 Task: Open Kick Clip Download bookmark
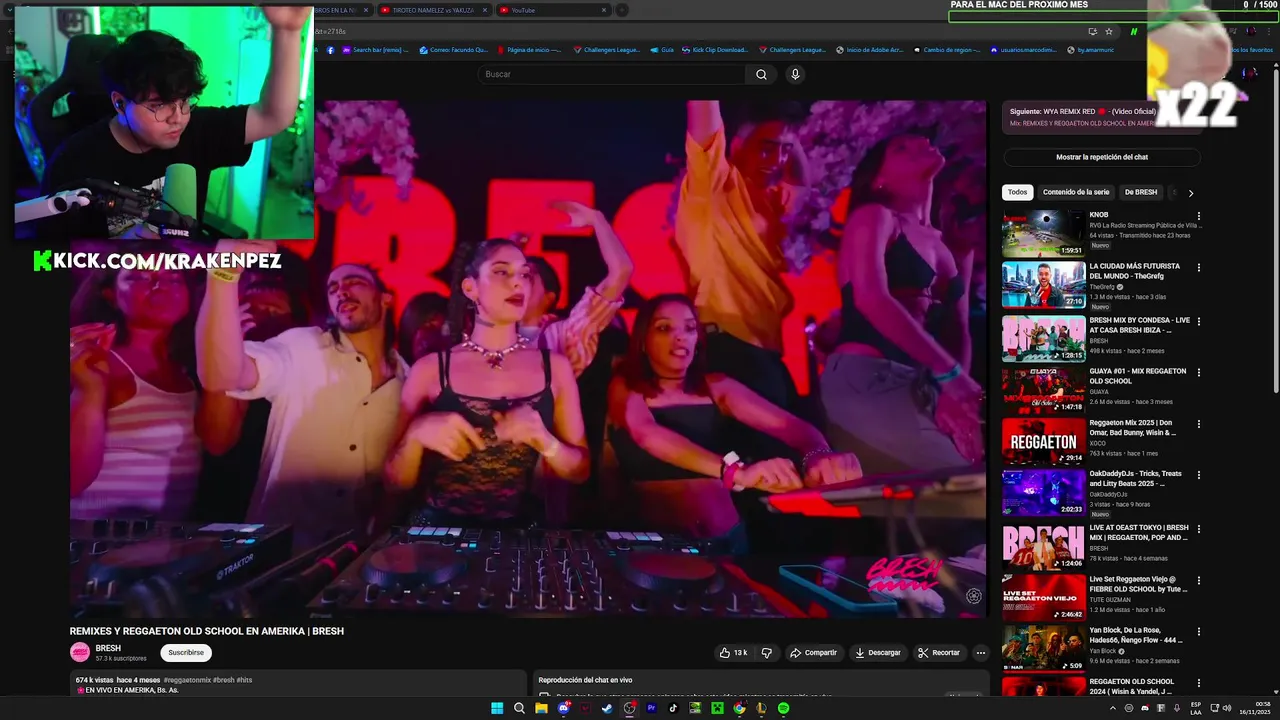tap(713, 49)
